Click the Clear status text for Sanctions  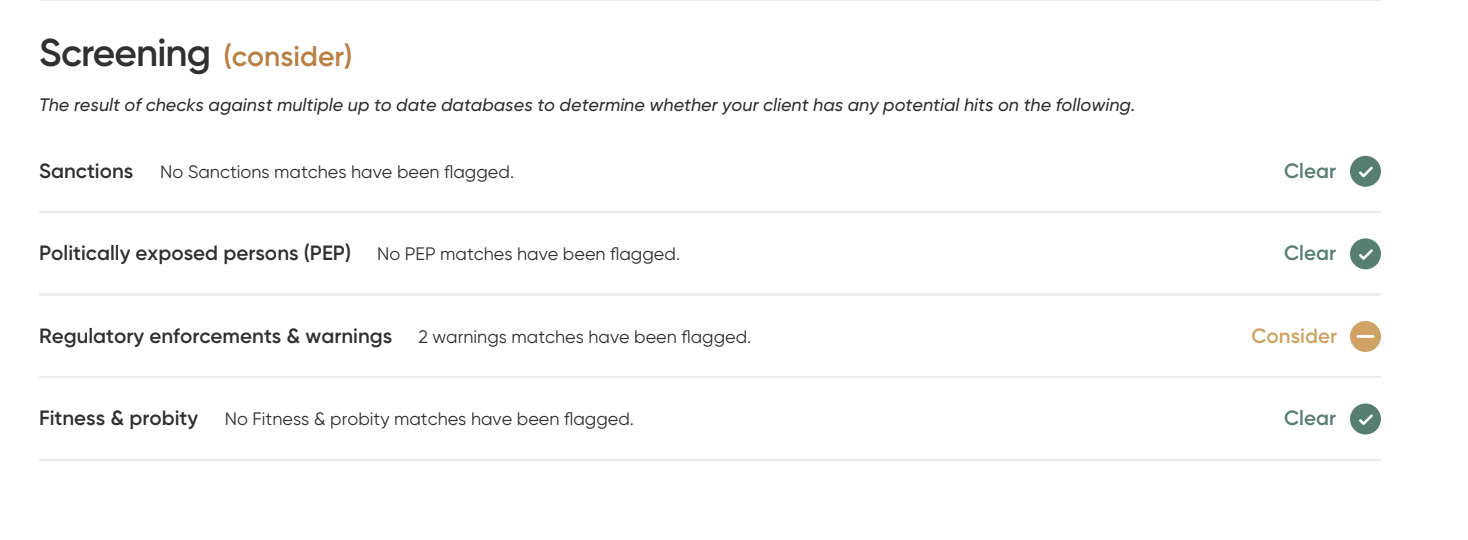point(1310,172)
